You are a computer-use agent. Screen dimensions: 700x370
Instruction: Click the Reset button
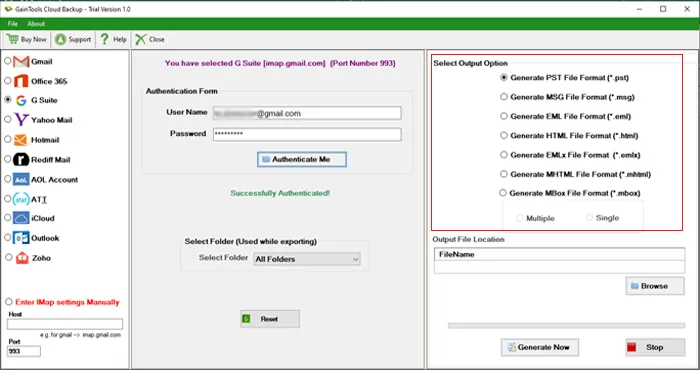tap(270, 319)
